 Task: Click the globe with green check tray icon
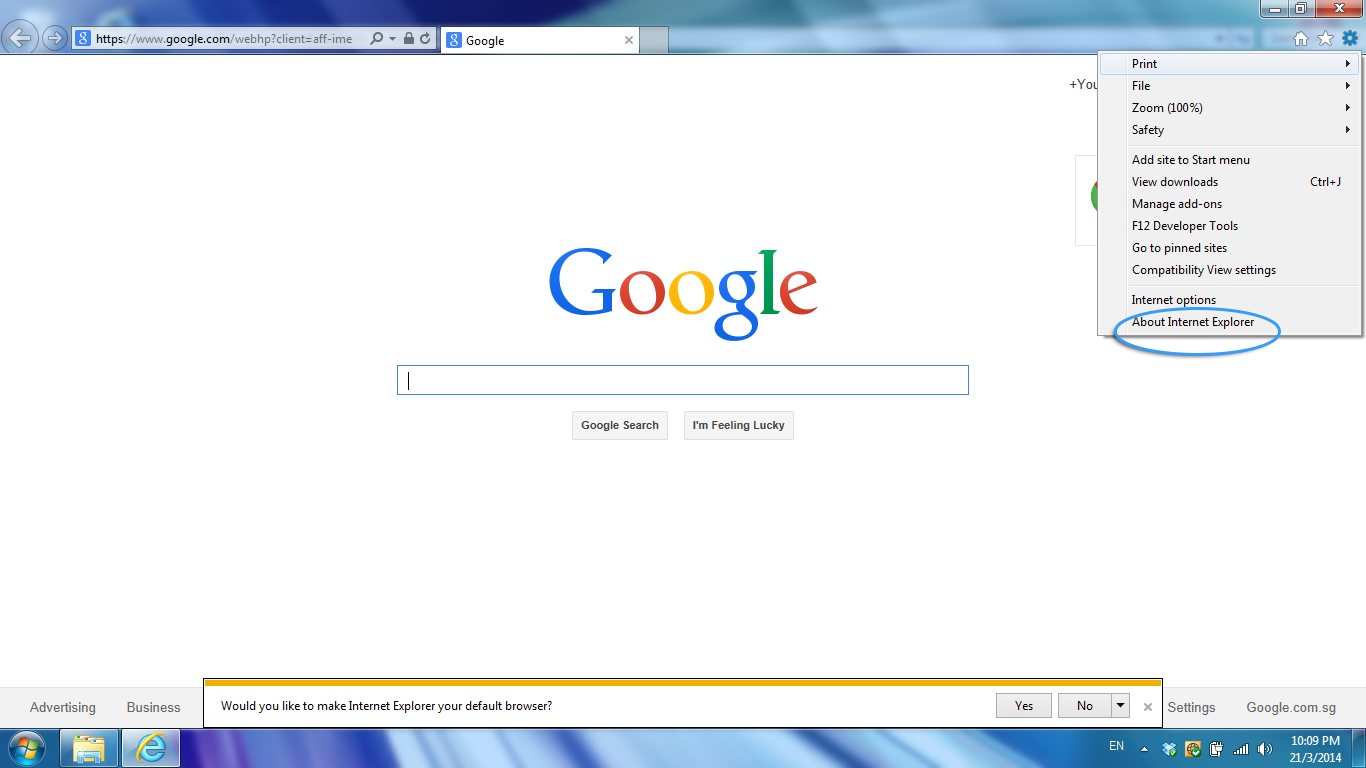click(1193, 749)
